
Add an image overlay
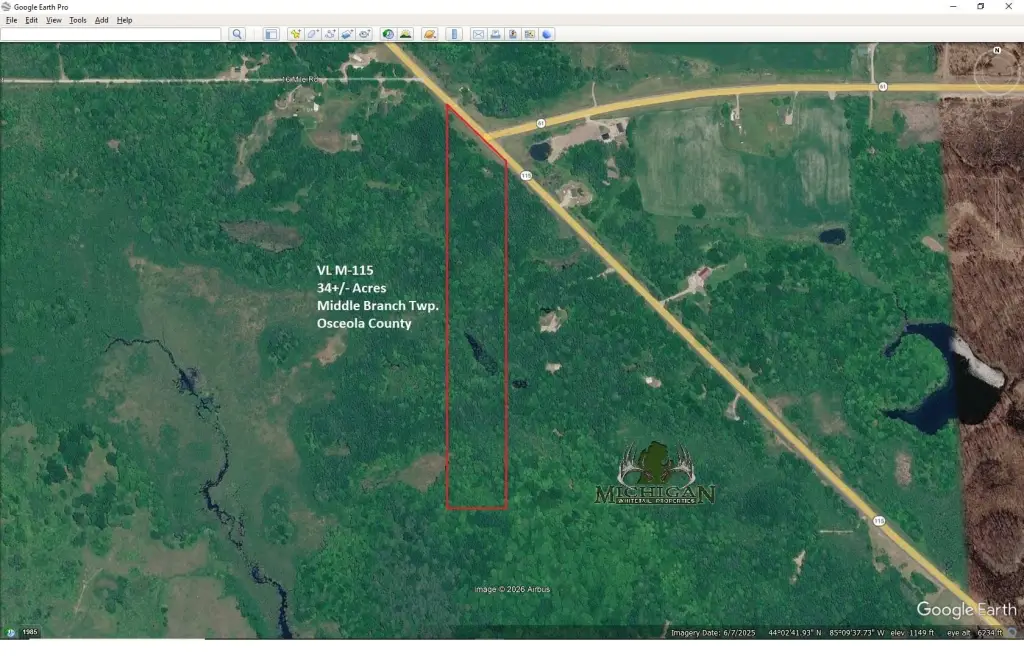click(x=346, y=34)
